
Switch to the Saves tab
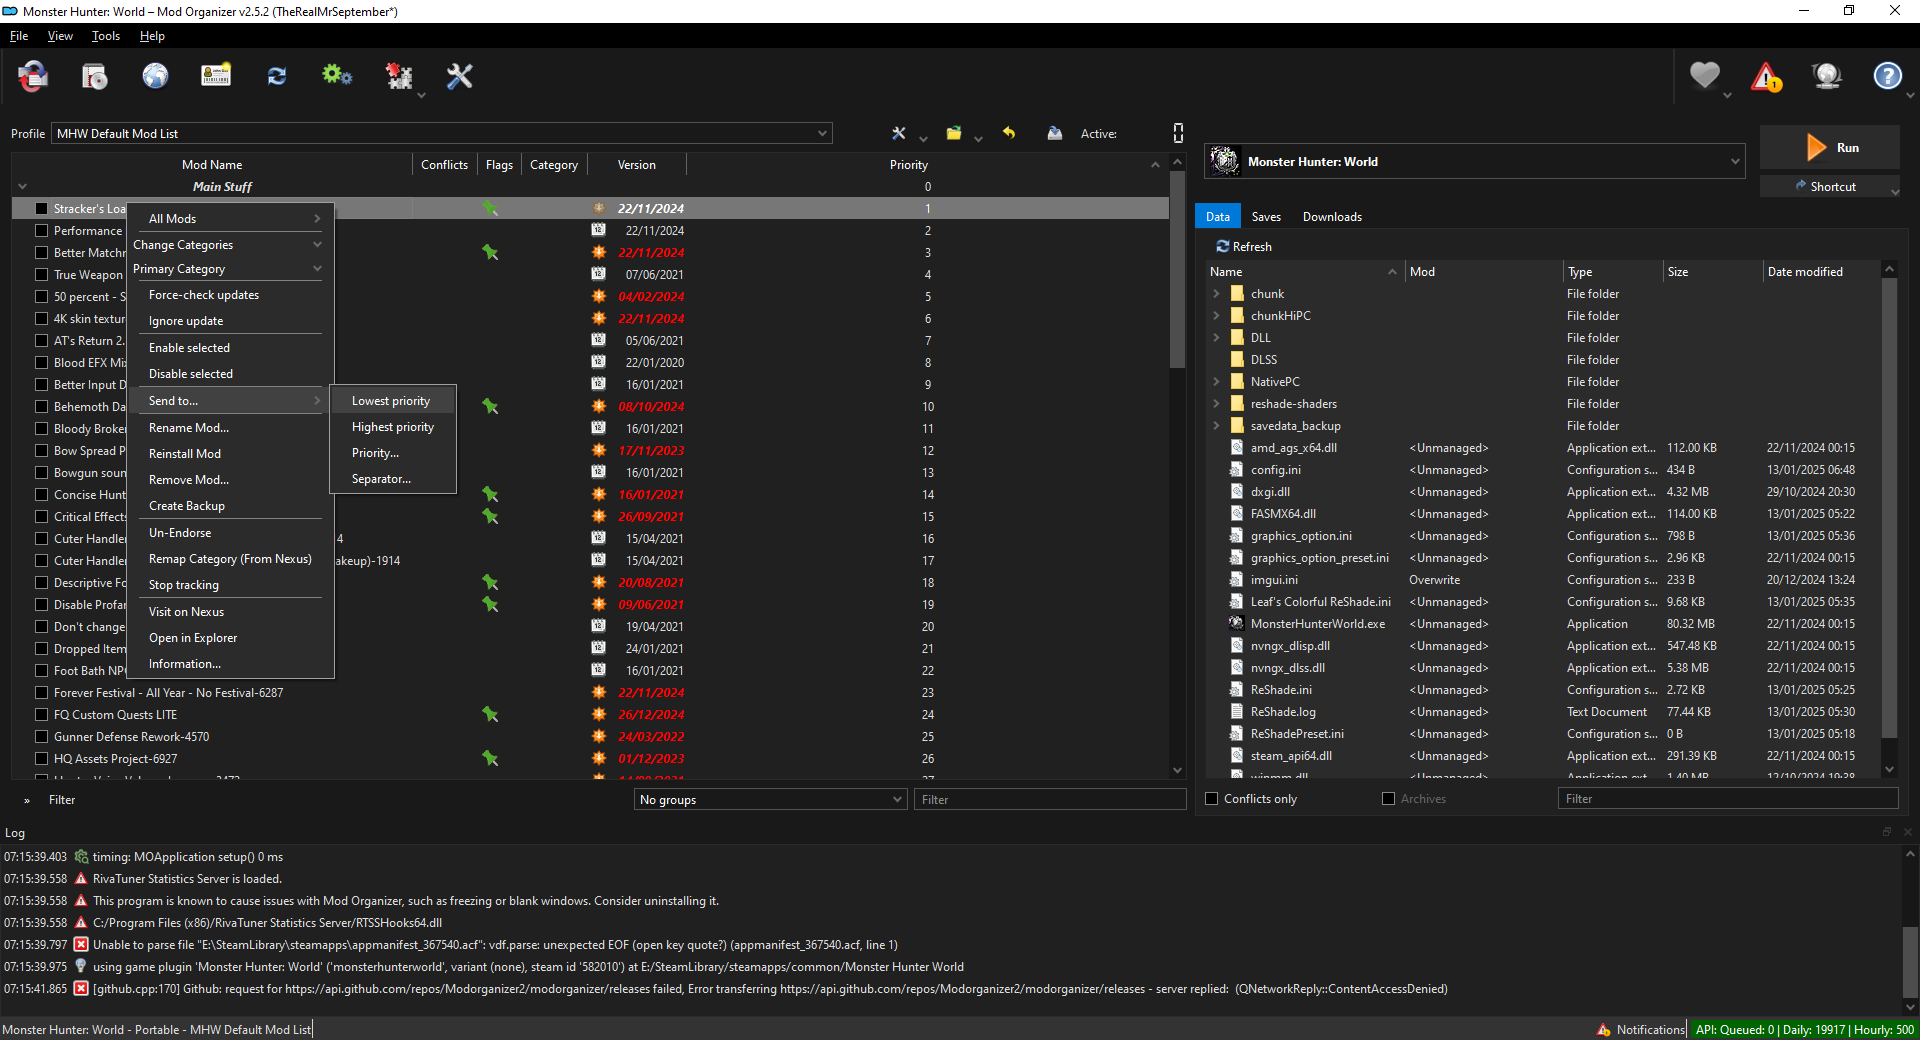[x=1266, y=216]
